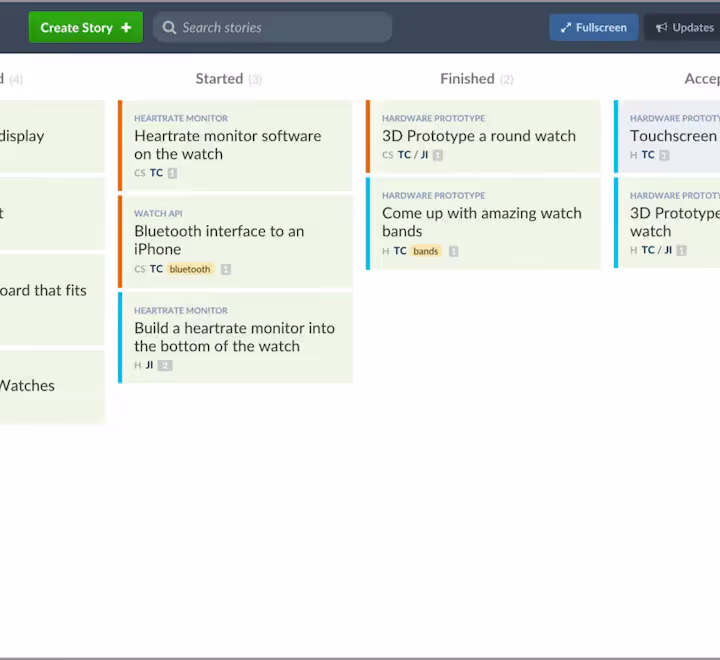The height and width of the screenshot is (660, 720).
Task: Click points badge on Heartrate monitor software story
Action: [172, 173]
